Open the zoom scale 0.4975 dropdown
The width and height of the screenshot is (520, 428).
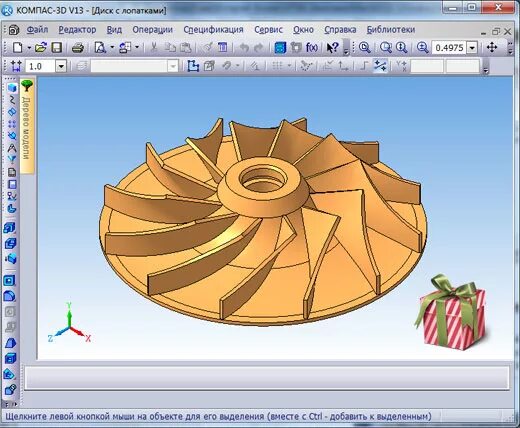pos(472,48)
